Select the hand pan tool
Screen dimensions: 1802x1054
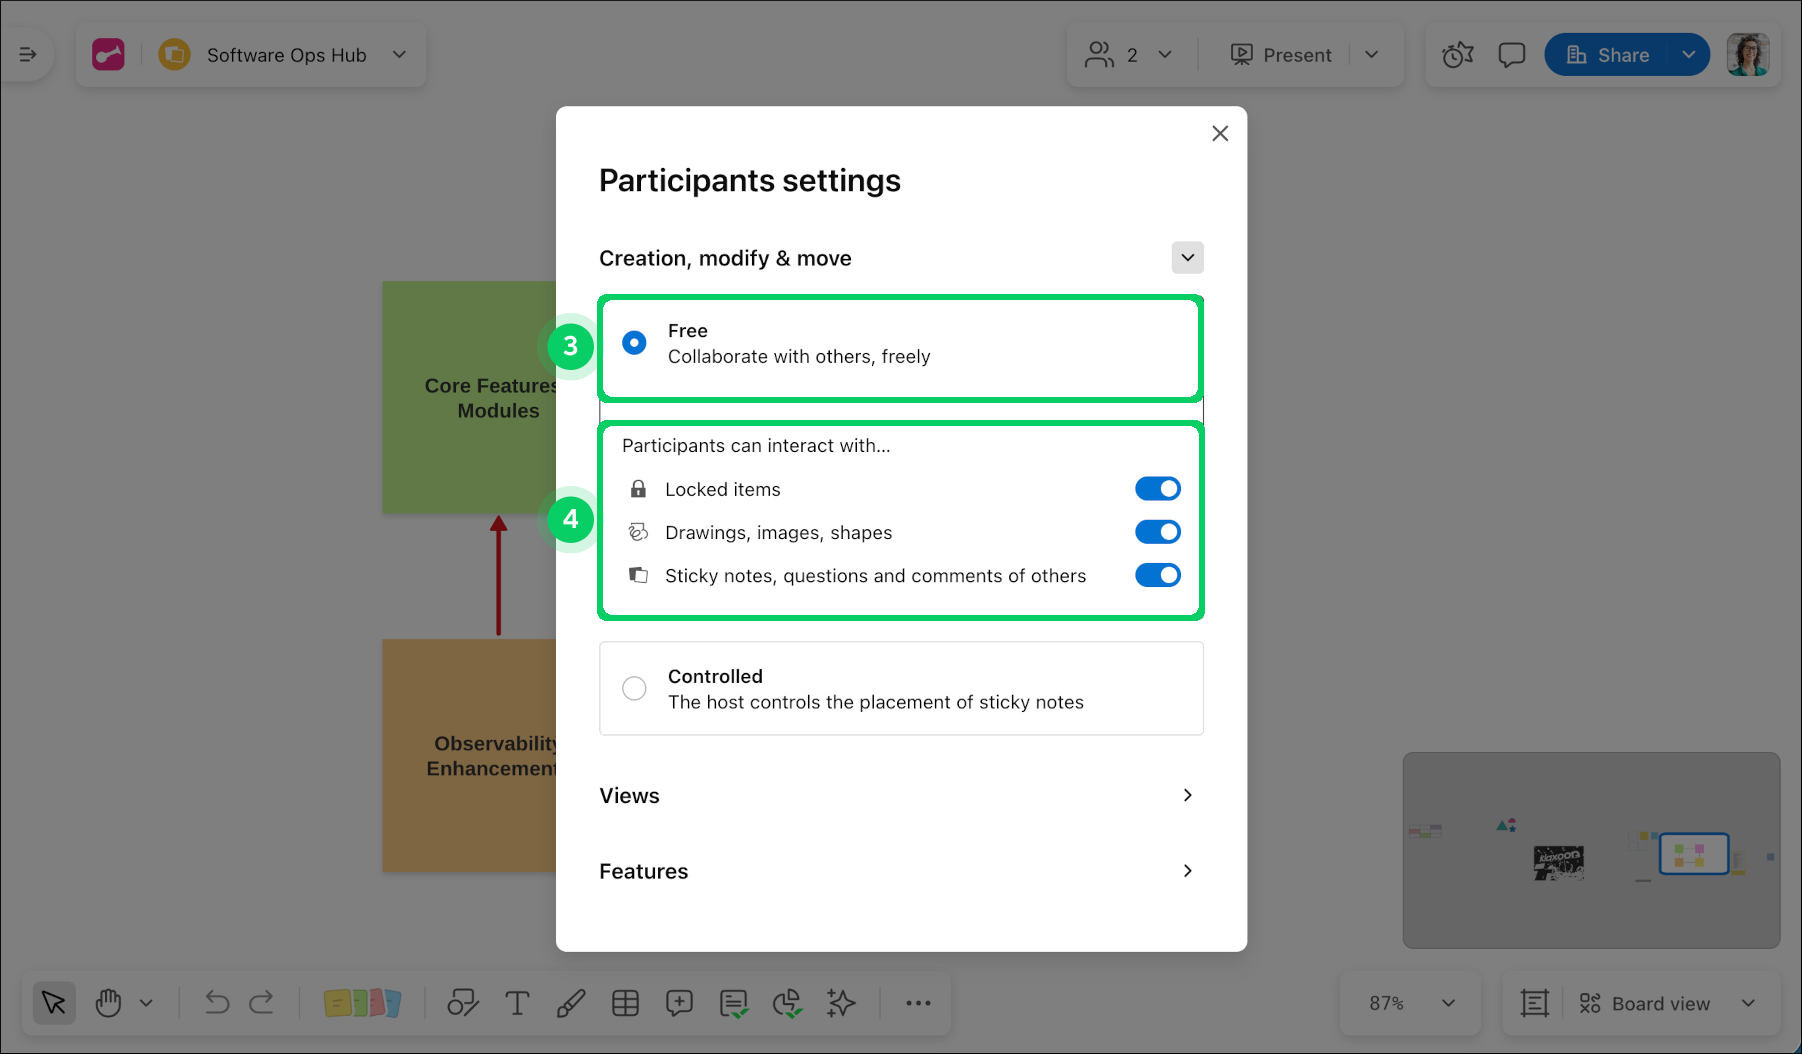click(108, 1003)
